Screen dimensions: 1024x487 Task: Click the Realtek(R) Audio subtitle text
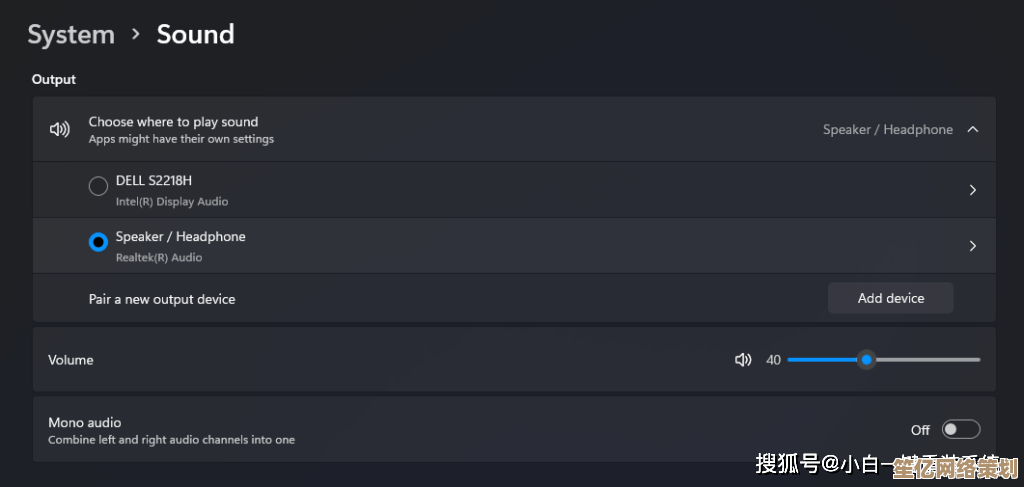(x=159, y=258)
